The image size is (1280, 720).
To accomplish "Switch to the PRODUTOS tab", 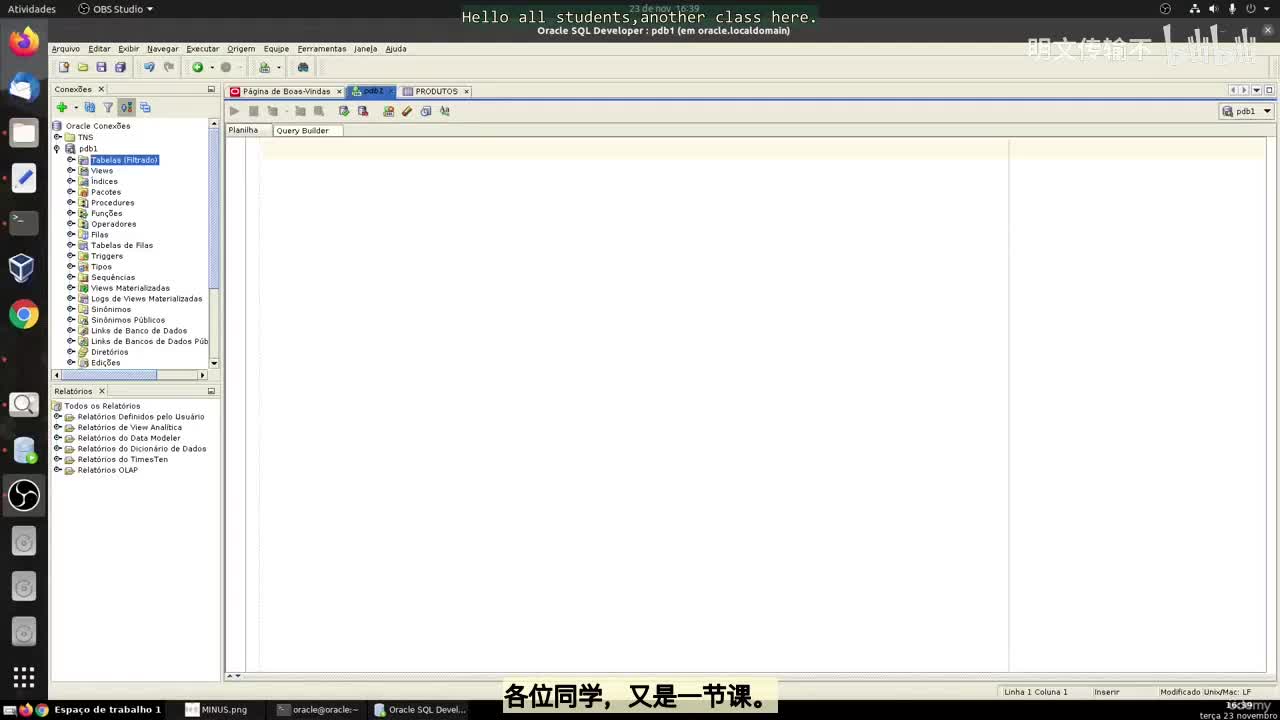I will [x=436, y=91].
